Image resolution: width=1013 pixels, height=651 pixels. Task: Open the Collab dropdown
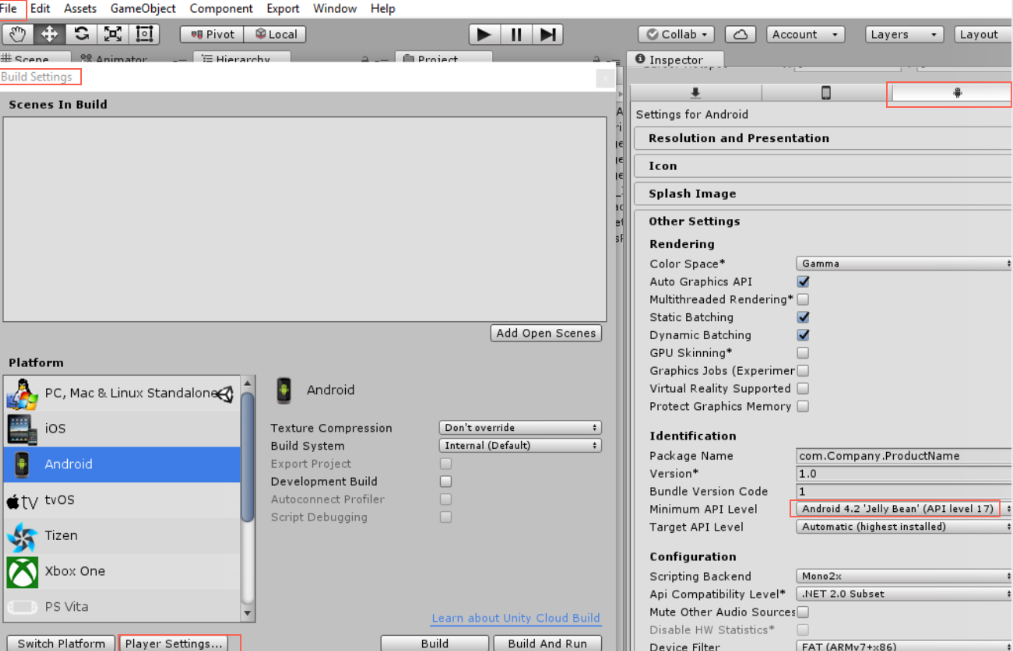tap(676, 34)
